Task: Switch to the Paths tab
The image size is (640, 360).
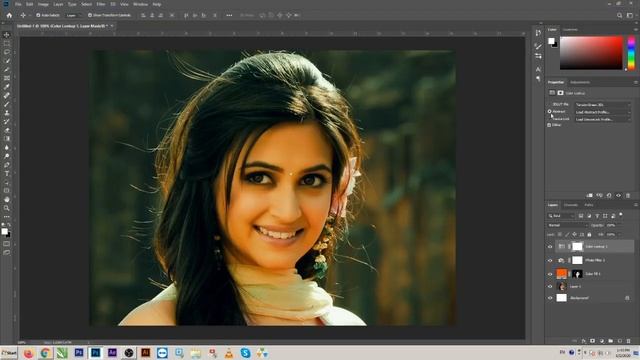Action: [x=589, y=205]
